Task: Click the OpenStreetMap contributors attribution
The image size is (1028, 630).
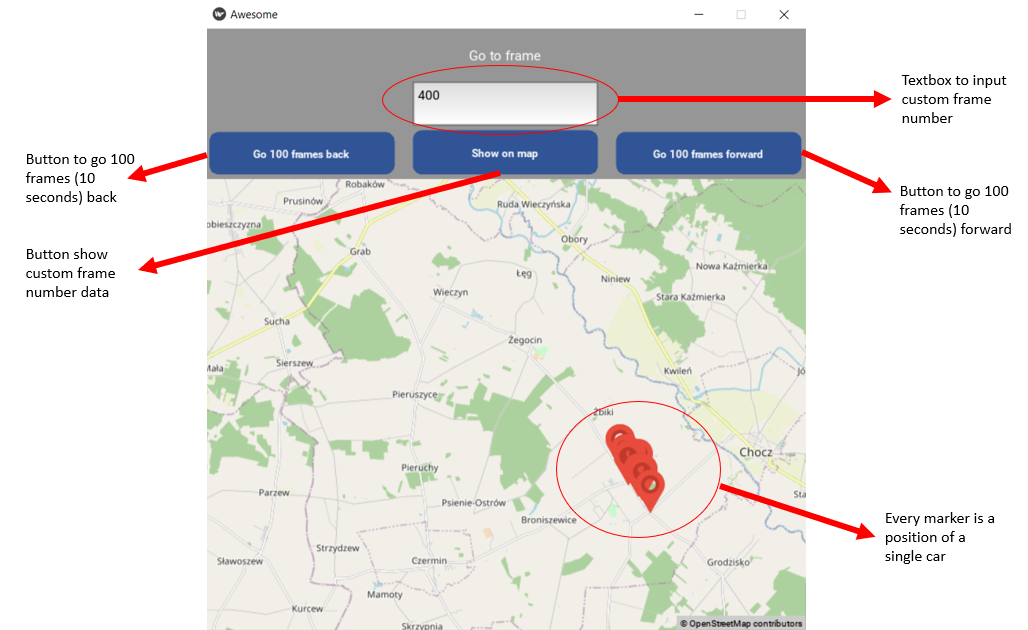Action: (741, 623)
